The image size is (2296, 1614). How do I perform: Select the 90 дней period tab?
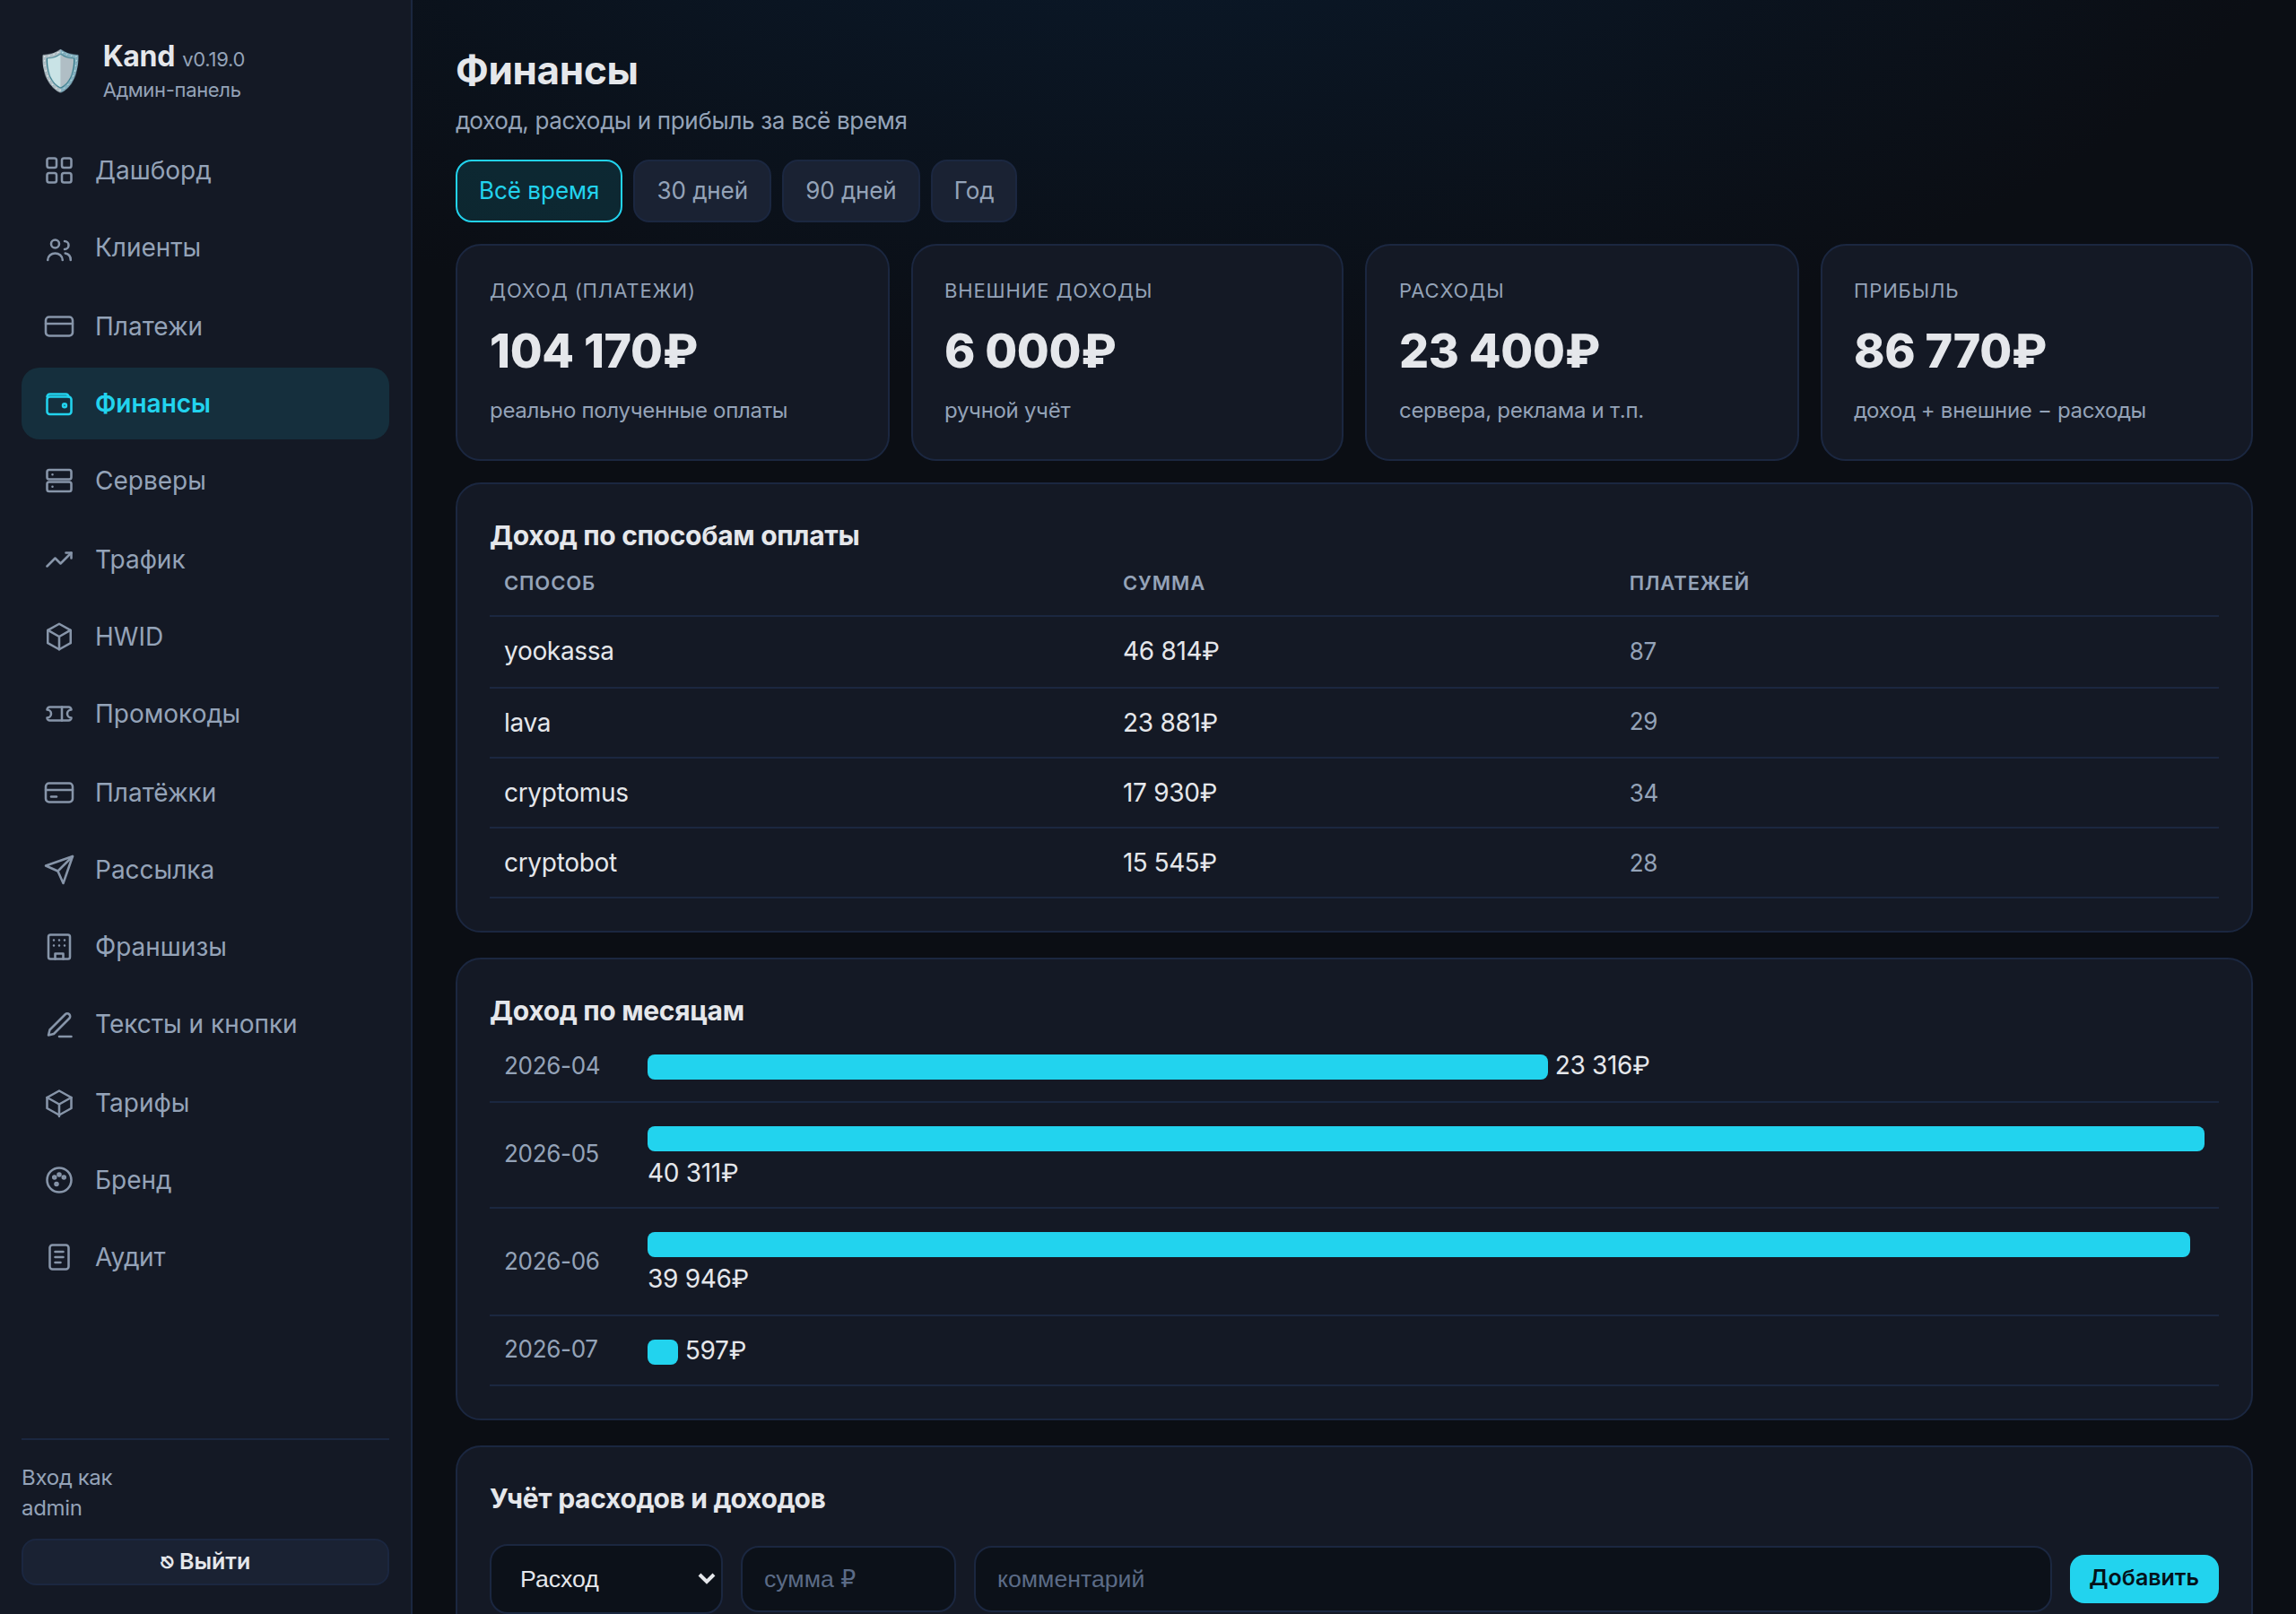851,191
